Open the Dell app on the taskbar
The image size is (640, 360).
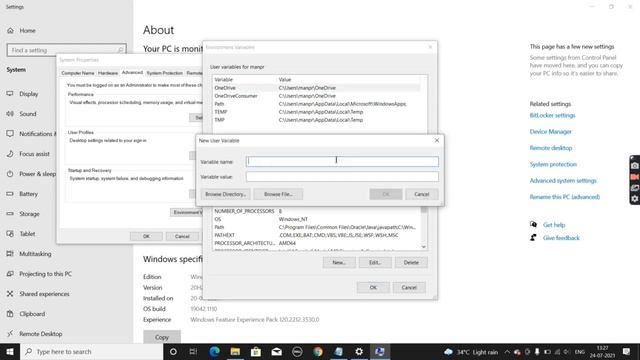(x=297, y=351)
